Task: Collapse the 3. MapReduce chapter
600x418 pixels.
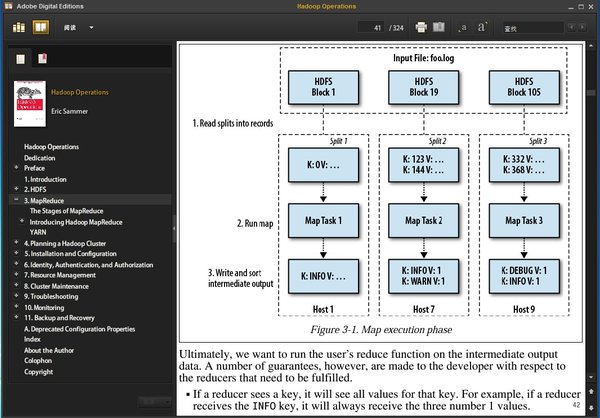Action: [x=15, y=201]
